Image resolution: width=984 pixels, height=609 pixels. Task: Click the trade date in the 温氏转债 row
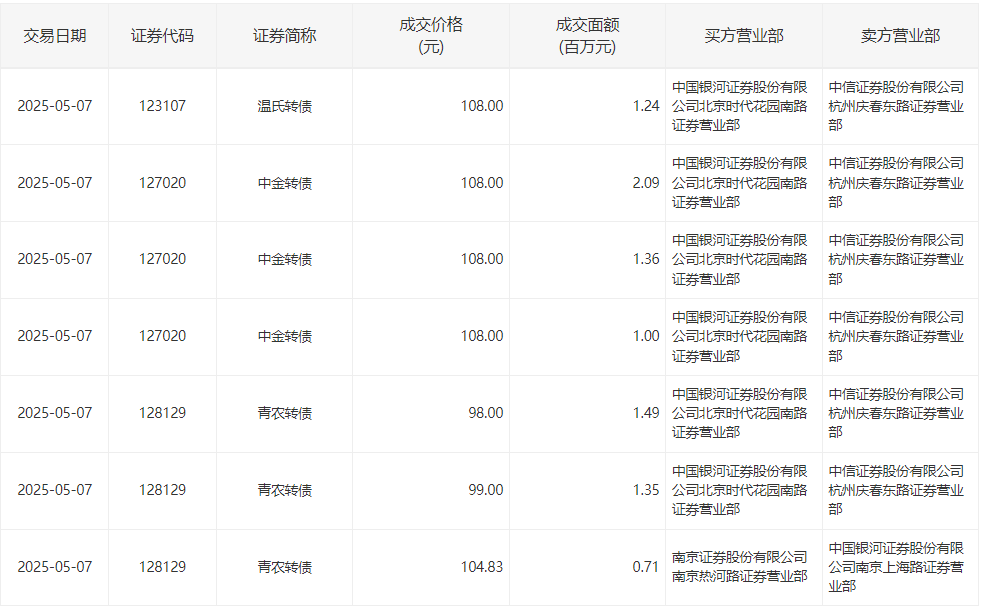(x=55, y=106)
